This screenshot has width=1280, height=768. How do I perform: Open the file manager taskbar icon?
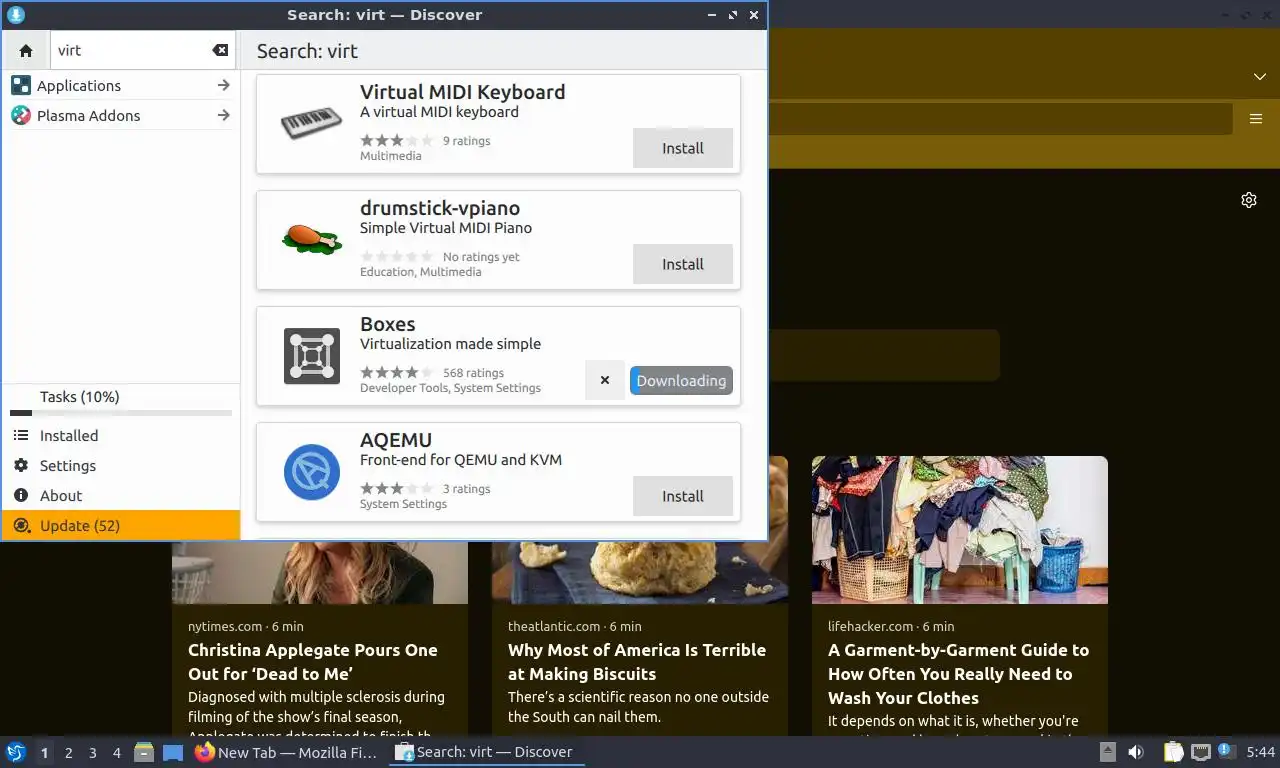tap(144, 752)
